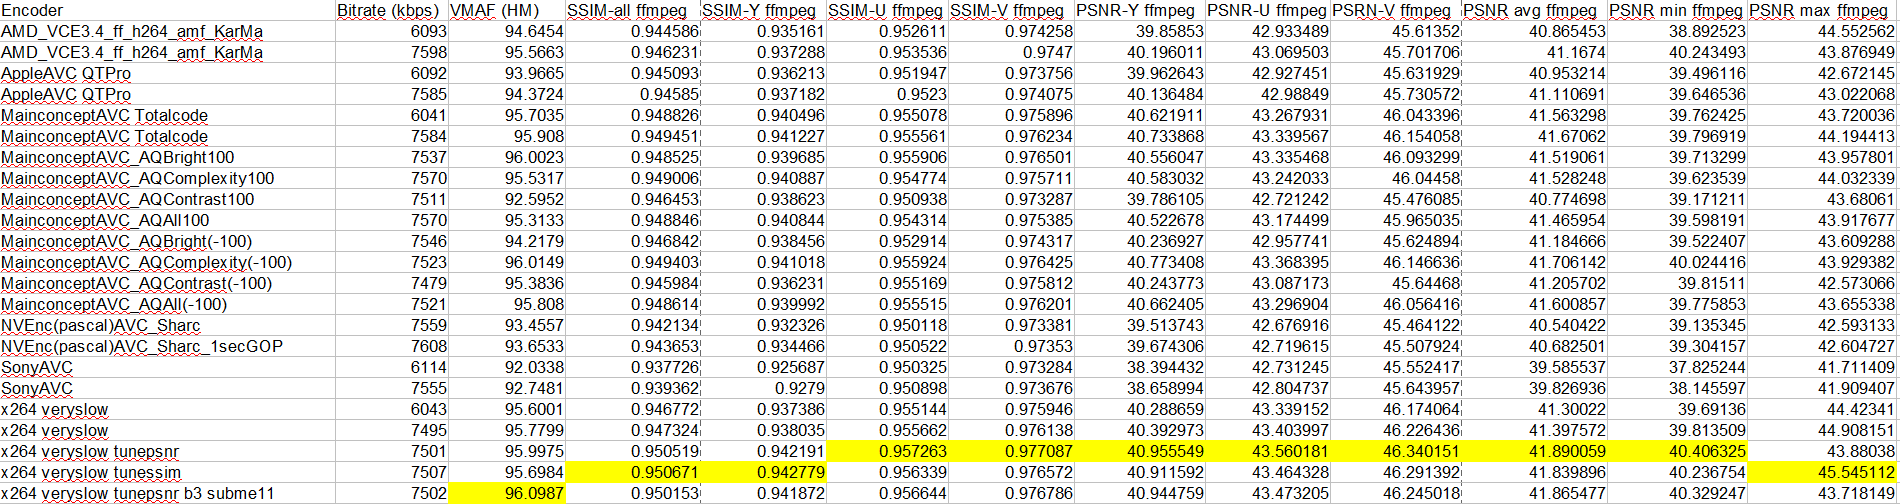
Task: Click the PSNR-U value 42.98849
Action: 1268,94
